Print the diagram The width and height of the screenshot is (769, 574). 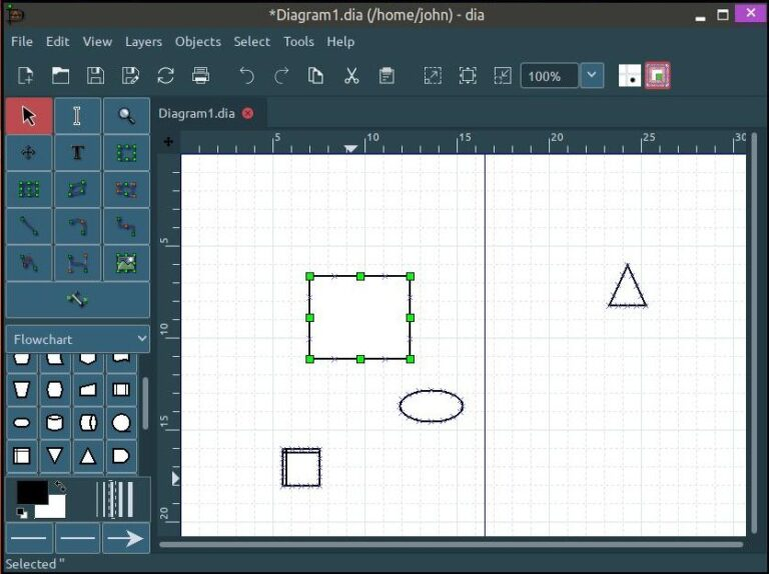(x=201, y=76)
